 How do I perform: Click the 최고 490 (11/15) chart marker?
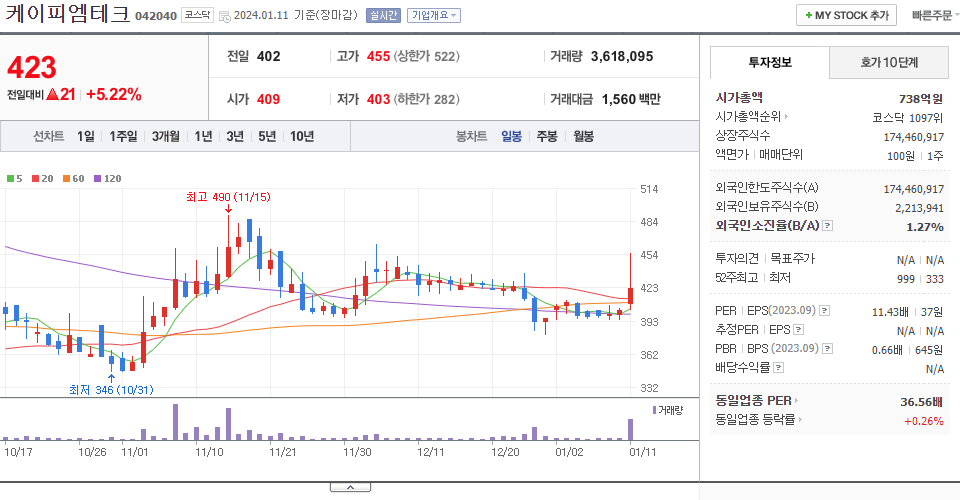(228, 197)
